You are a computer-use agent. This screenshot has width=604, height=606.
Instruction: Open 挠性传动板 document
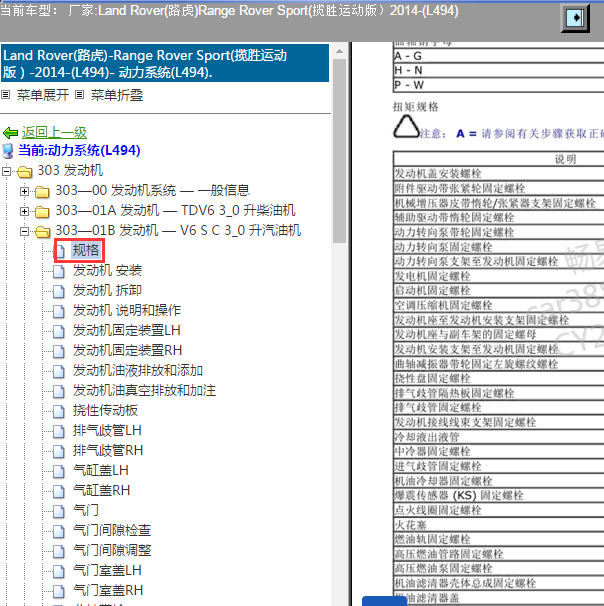click(105, 410)
